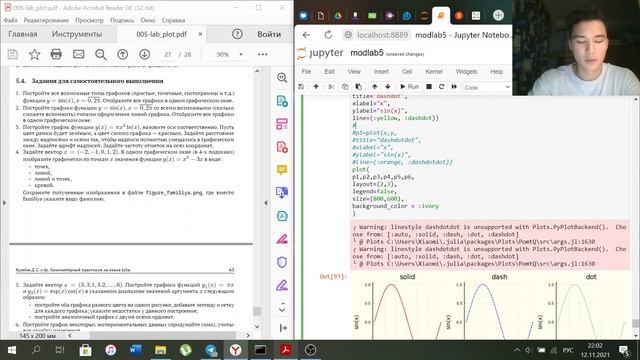Copy selected Jupyter cell

[x=345, y=87]
